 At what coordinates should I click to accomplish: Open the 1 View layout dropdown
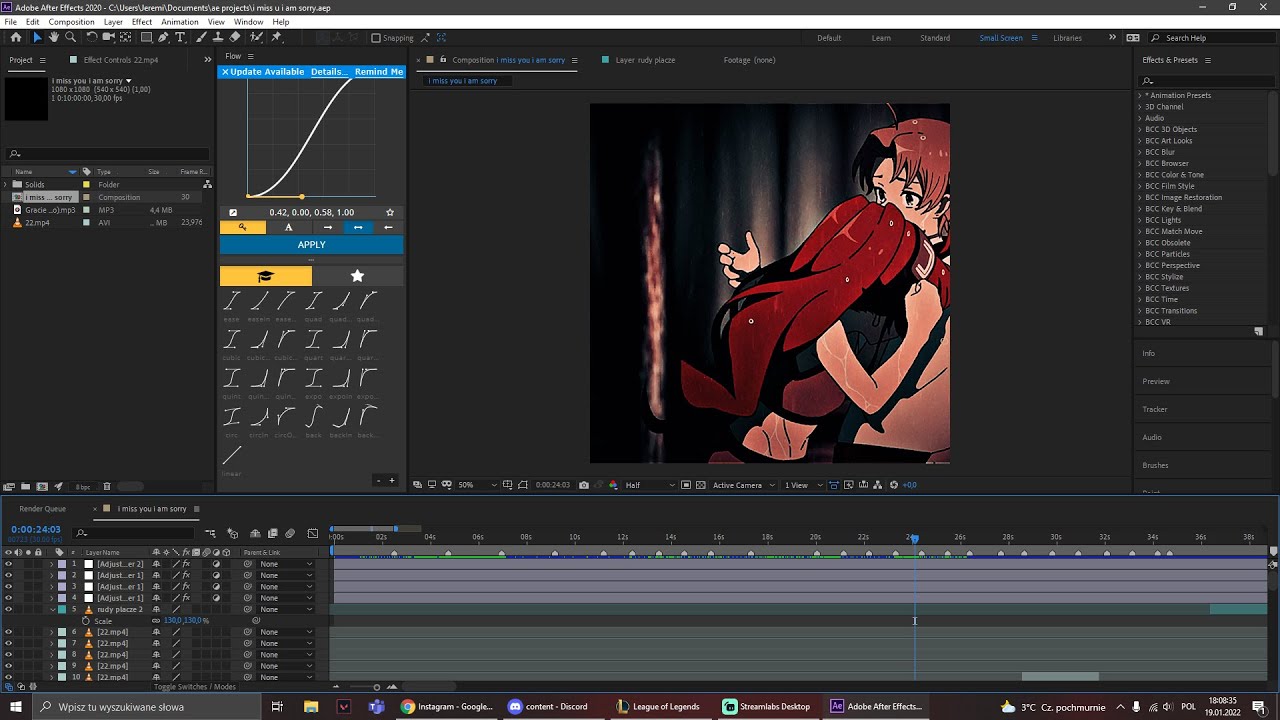coord(802,485)
